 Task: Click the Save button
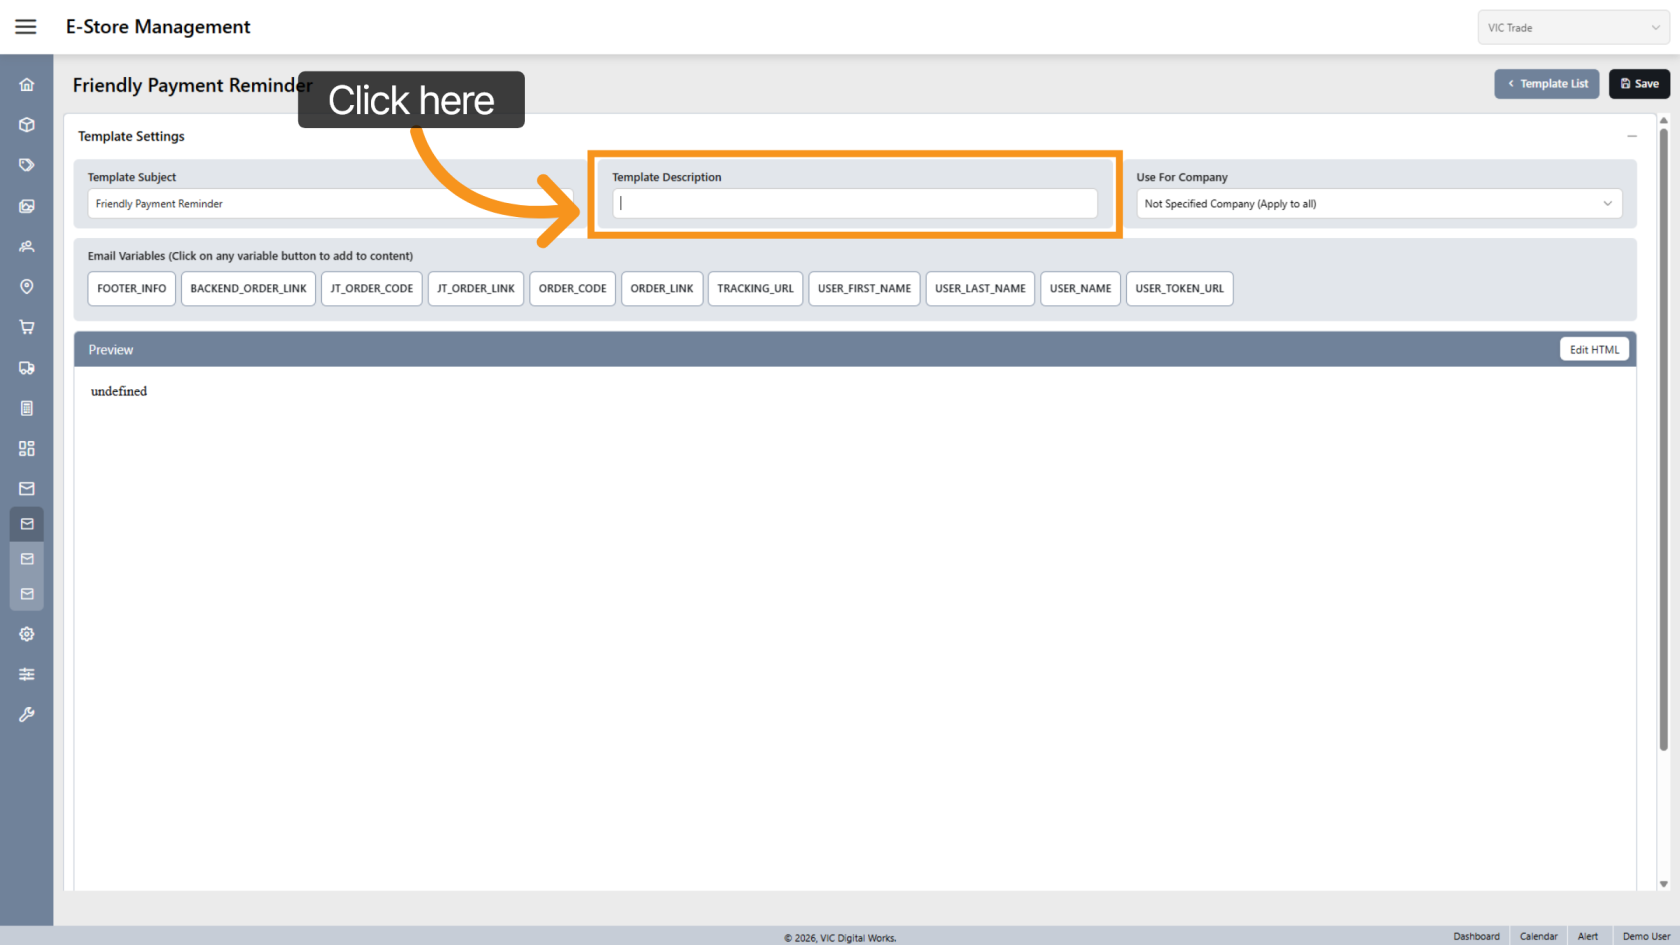coord(1639,83)
